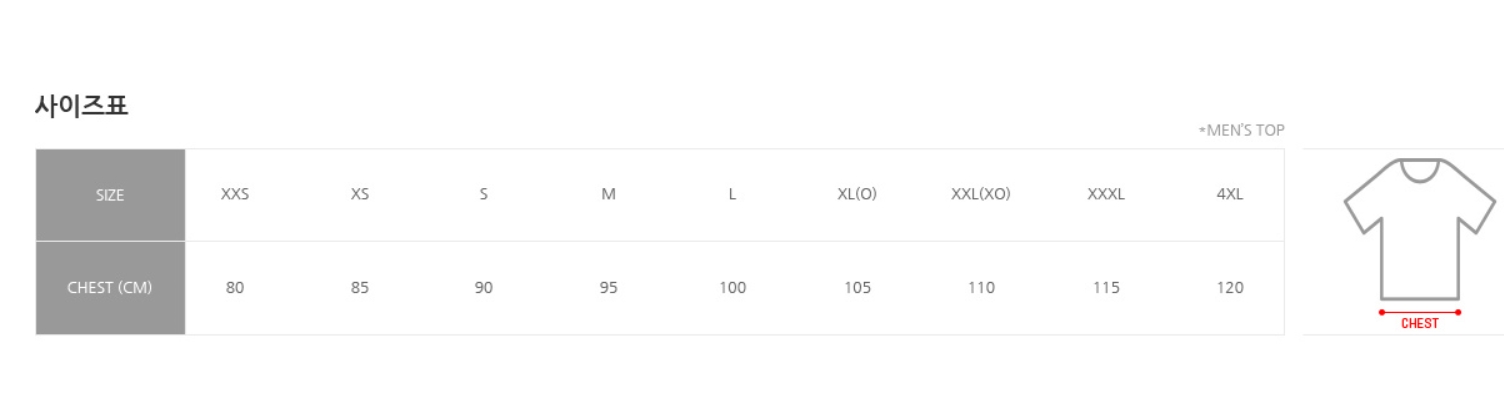Click the t-shirt outline icon
1504x403 pixels.
[x=1419, y=228]
